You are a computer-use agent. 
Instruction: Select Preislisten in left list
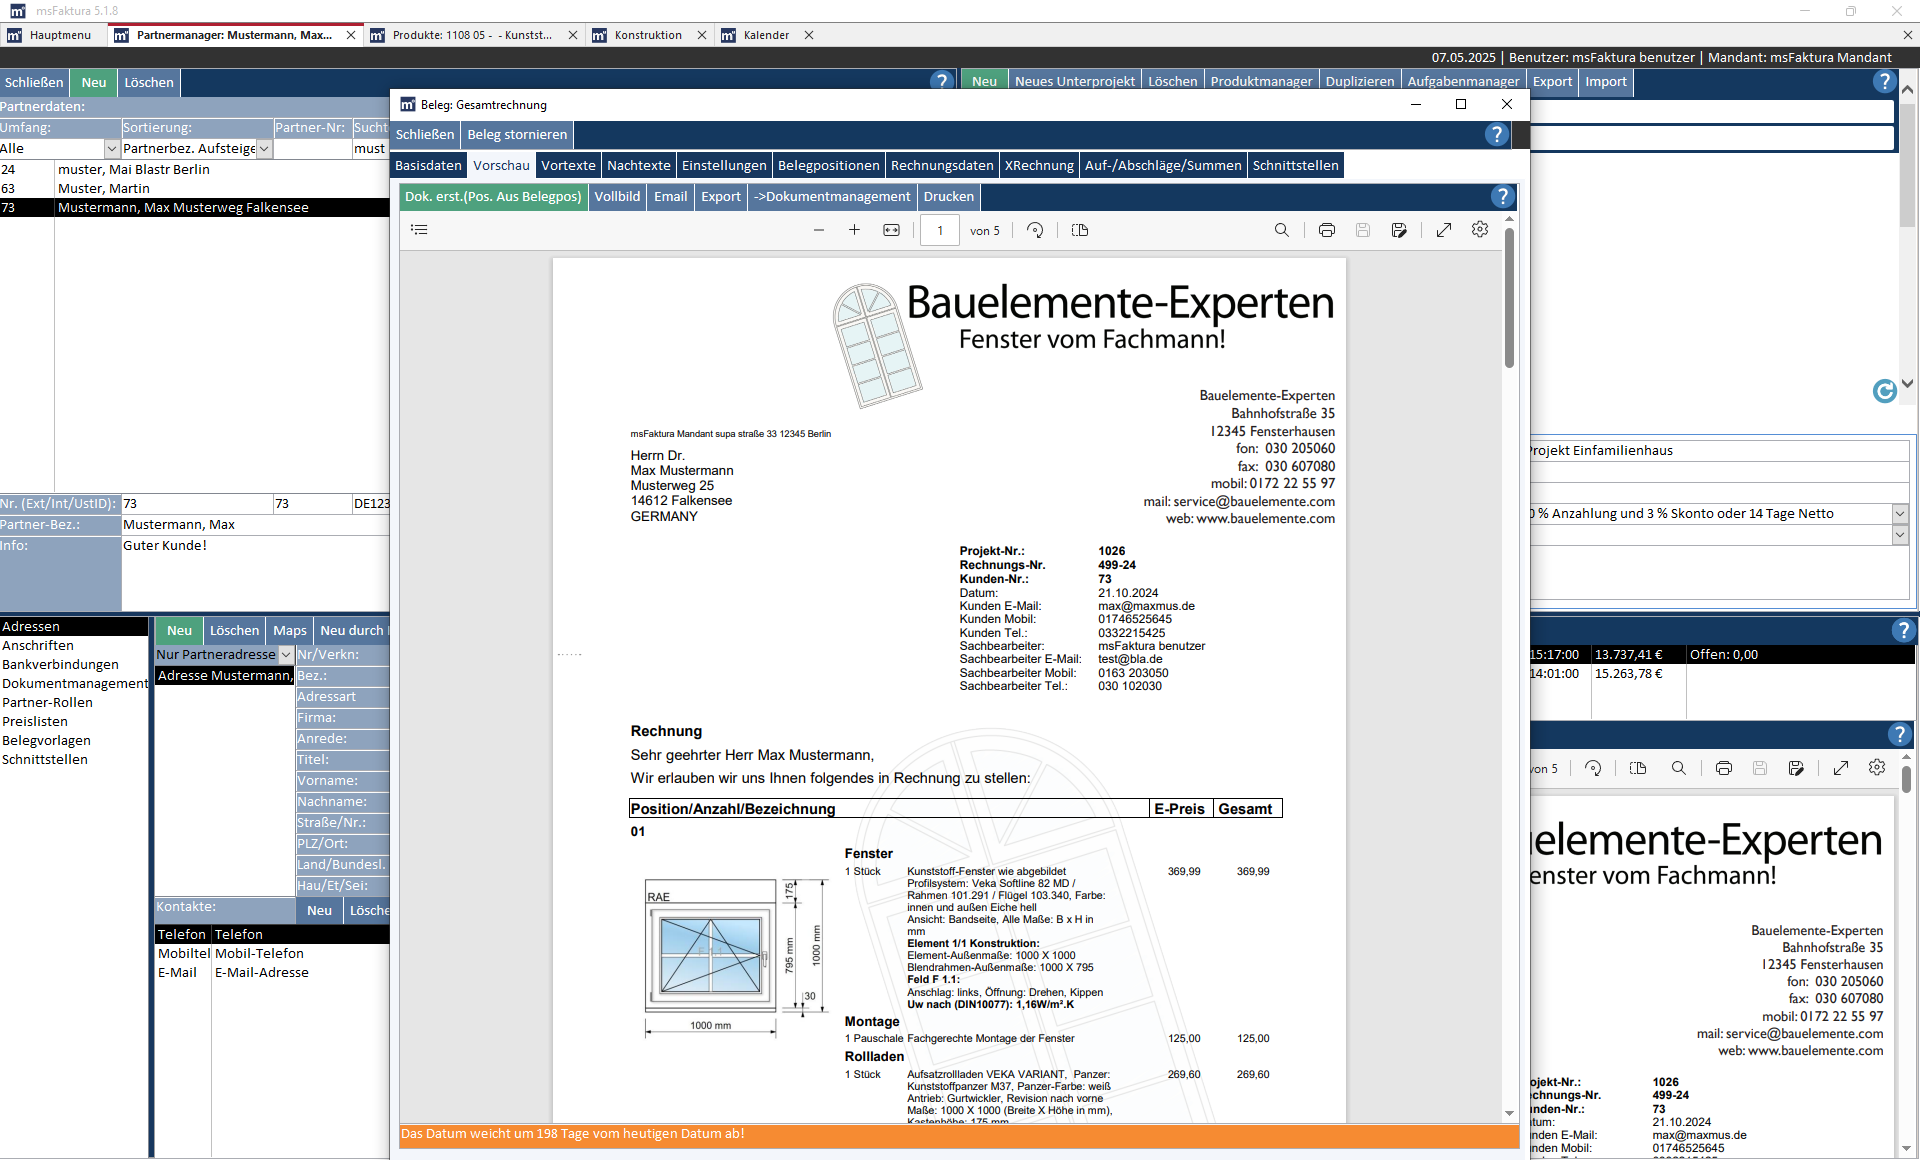point(35,721)
